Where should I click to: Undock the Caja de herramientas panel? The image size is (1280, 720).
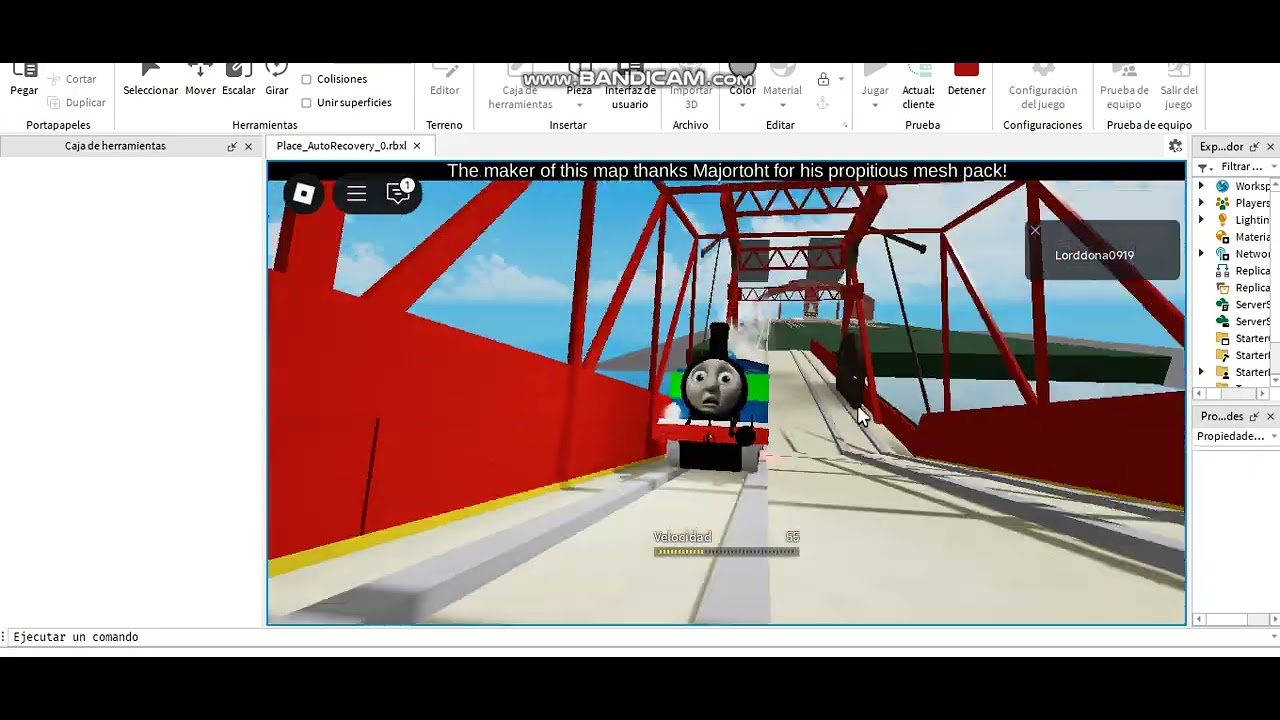(232, 146)
